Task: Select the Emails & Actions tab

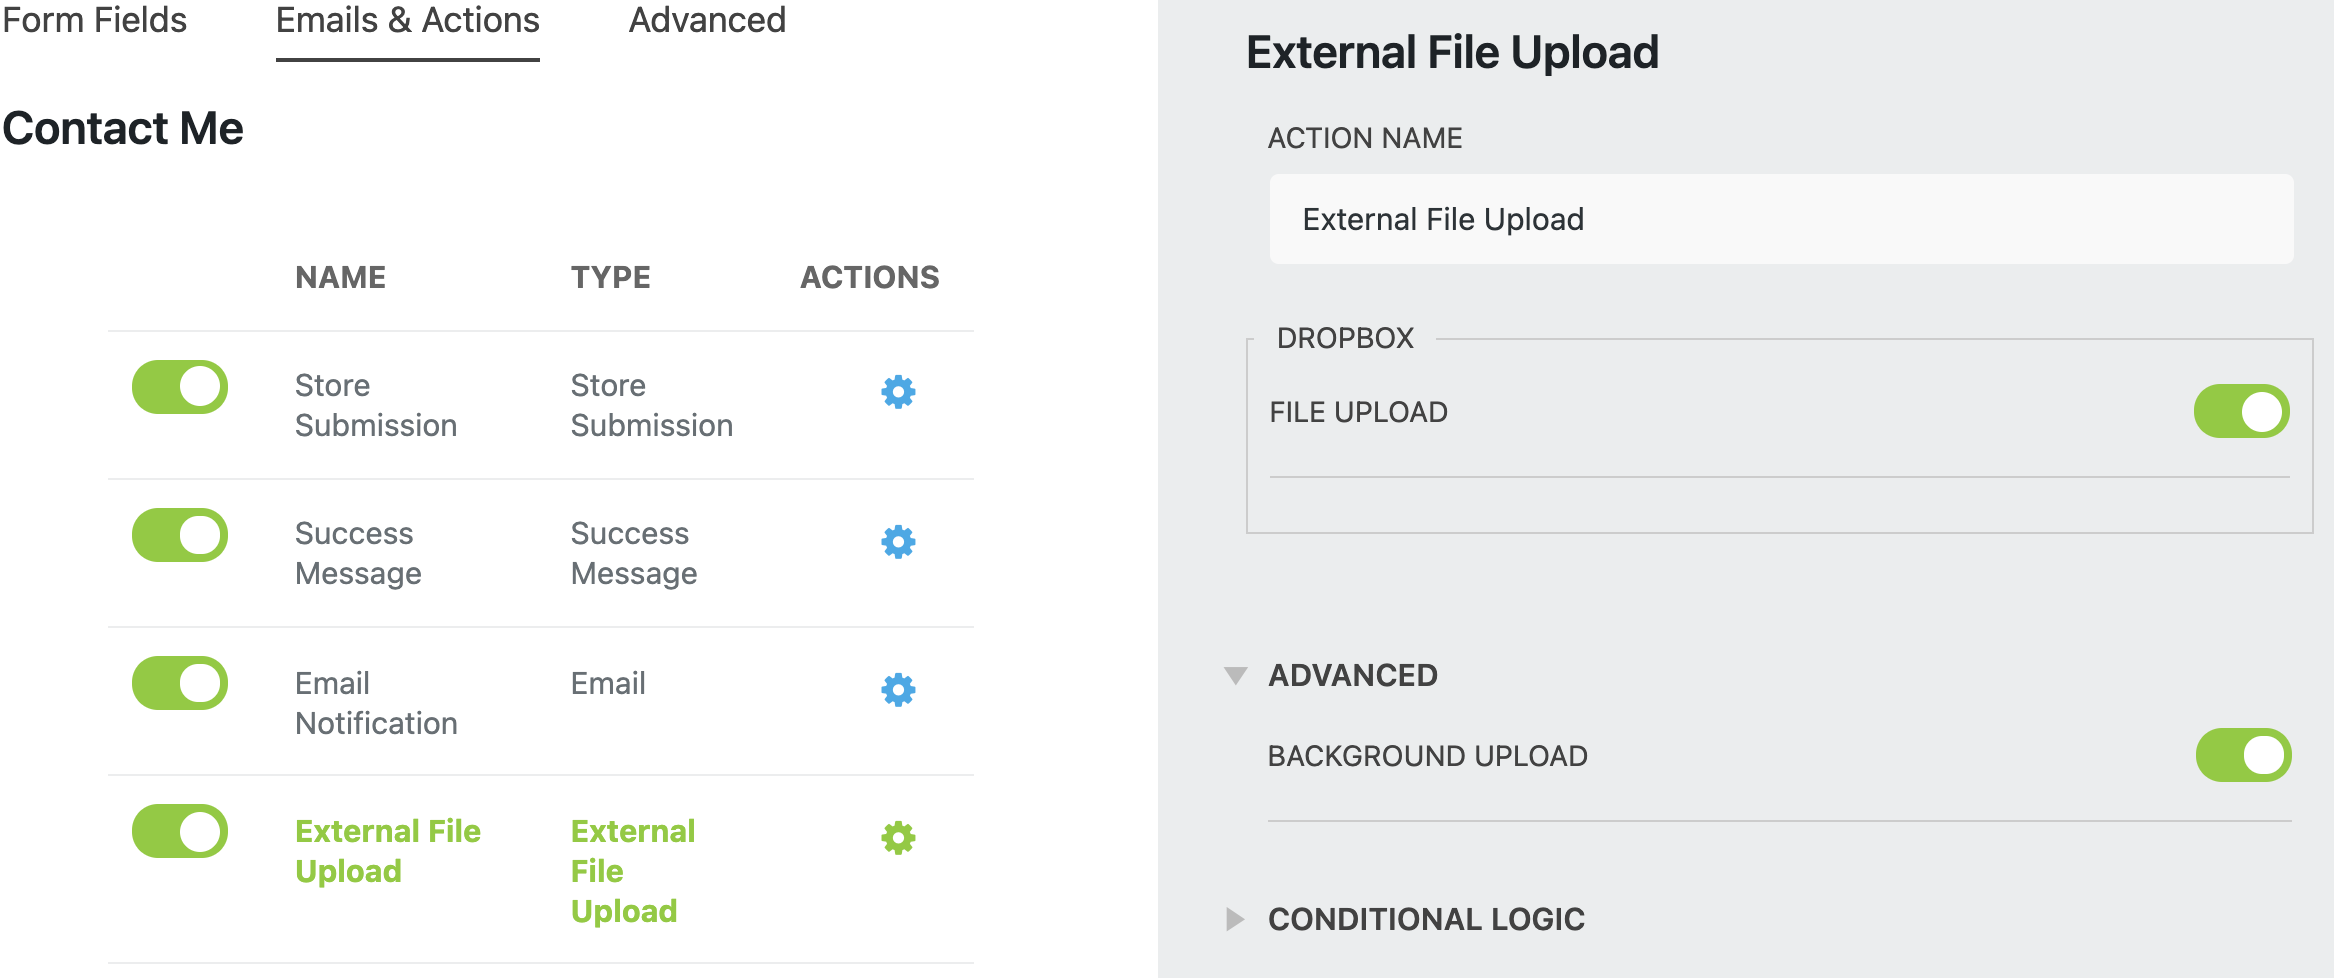Action: click(x=406, y=20)
